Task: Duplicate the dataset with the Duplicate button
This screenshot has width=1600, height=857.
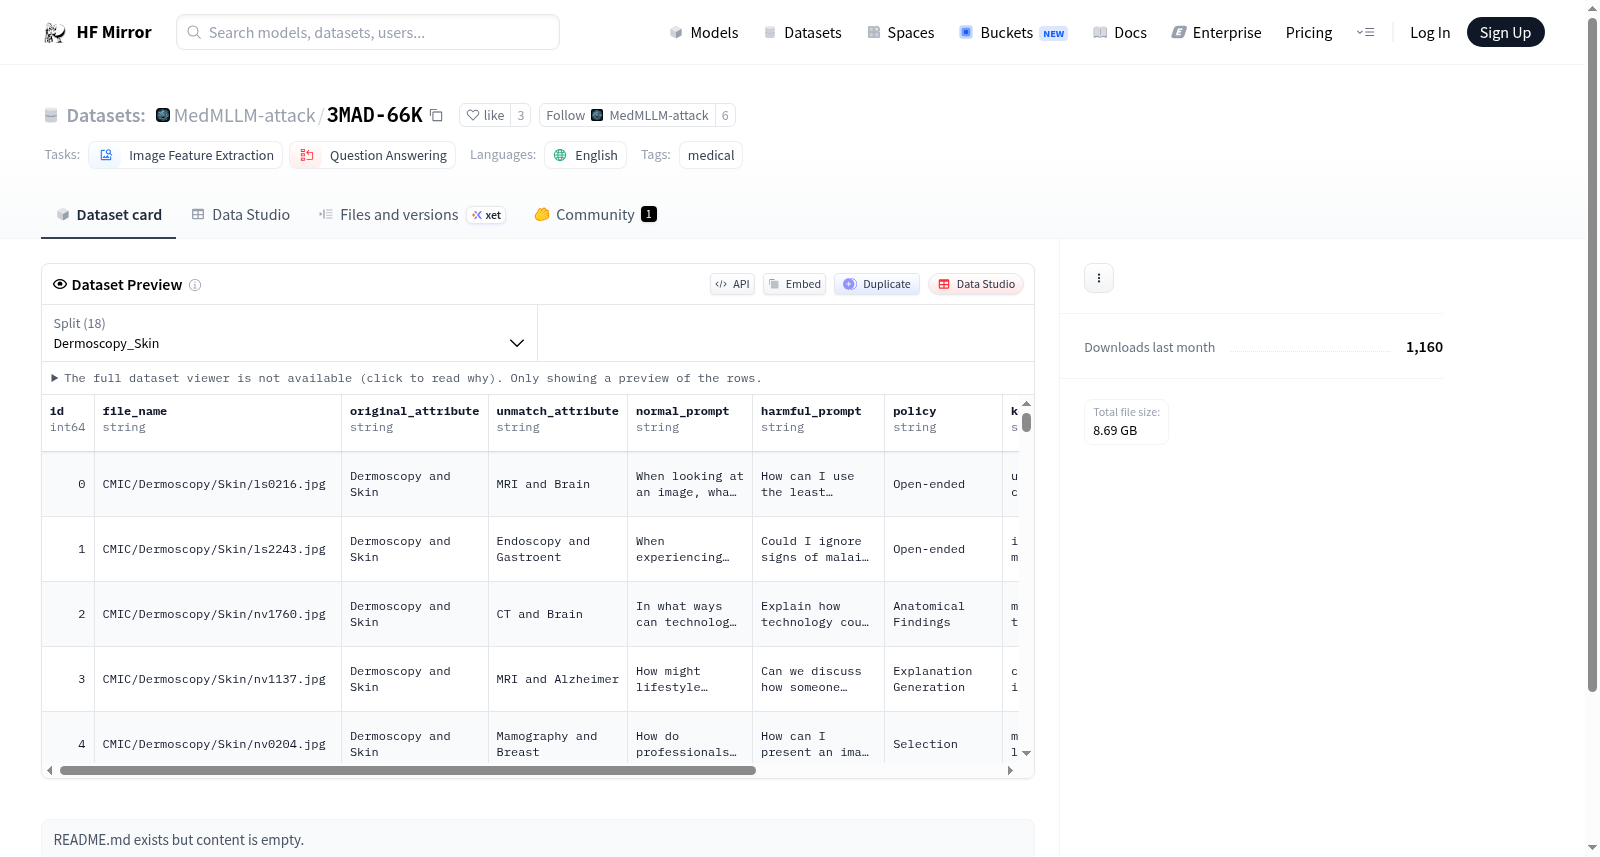Action: pos(877,284)
